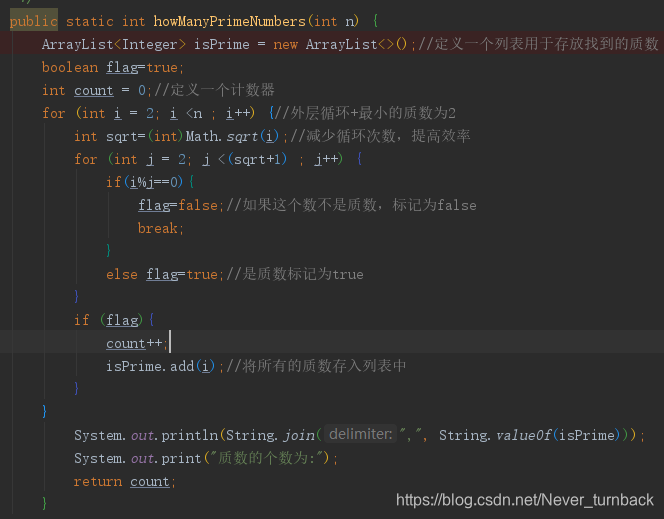Click the comment '减少循环次数，提高效率'
The image size is (664, 519).
pyautogui.click(x=388, y=136)
